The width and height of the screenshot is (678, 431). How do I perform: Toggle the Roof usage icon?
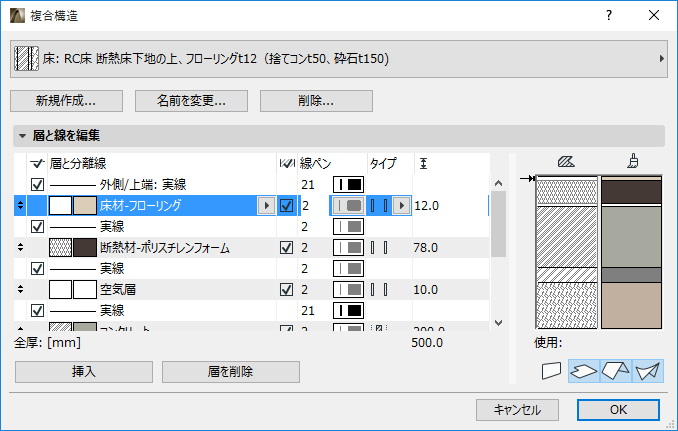coord(616,371)
